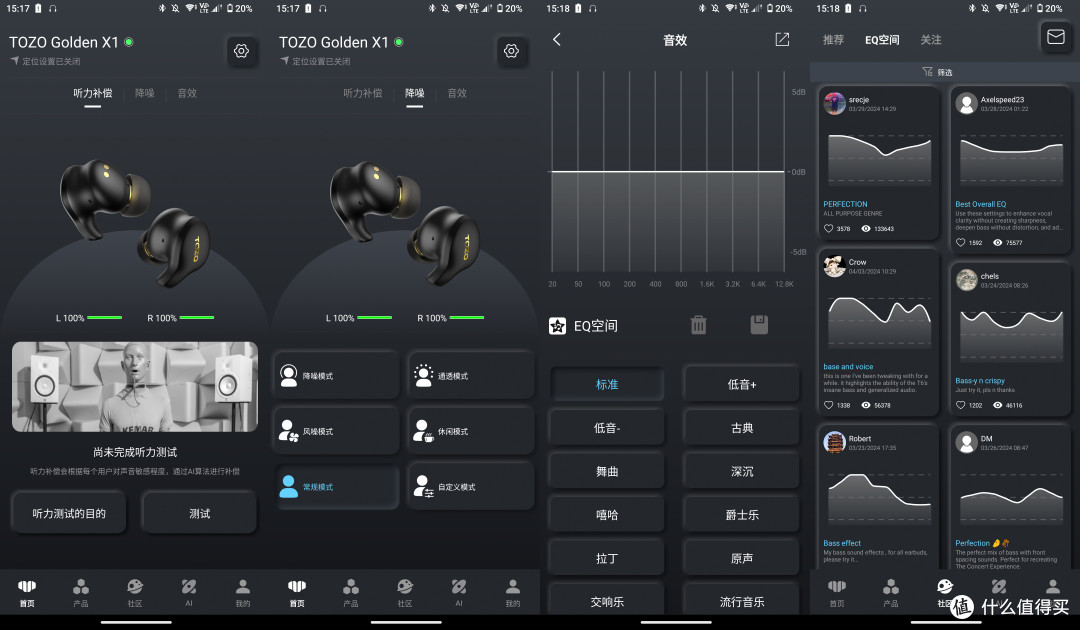Screen dimensions: 1080x630
Task: Open EQ空间 star icon
Action: coord(557,326)
